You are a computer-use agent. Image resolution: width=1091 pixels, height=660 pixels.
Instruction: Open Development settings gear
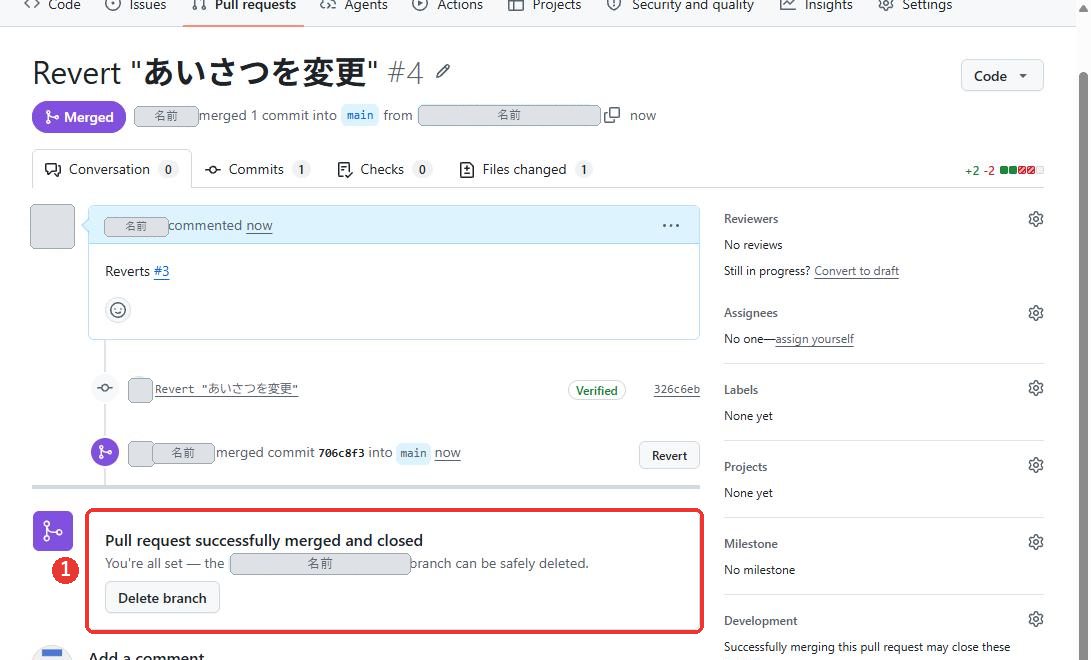1035,619
